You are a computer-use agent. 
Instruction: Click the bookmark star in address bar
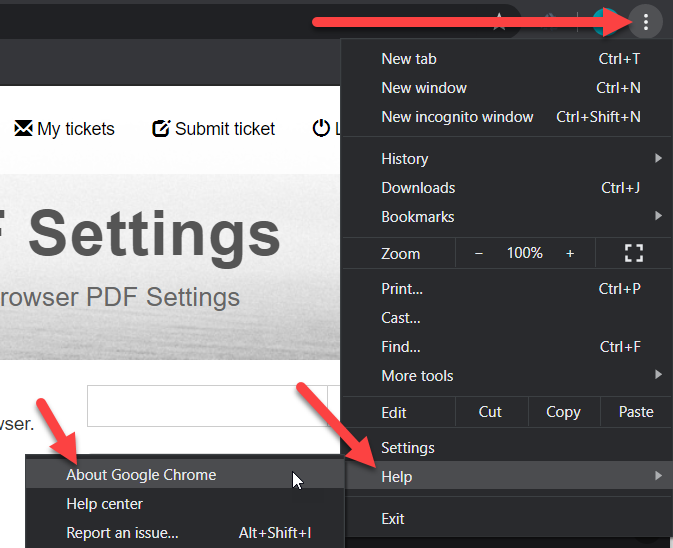499,23
